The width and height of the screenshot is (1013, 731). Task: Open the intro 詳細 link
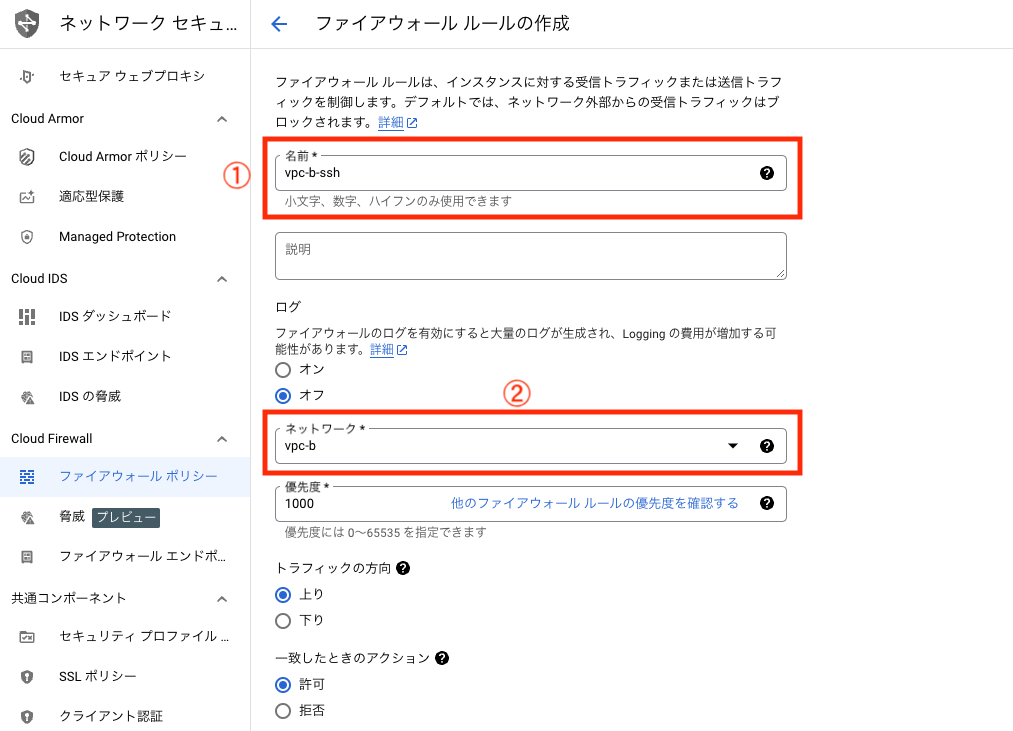coord(390,123)
